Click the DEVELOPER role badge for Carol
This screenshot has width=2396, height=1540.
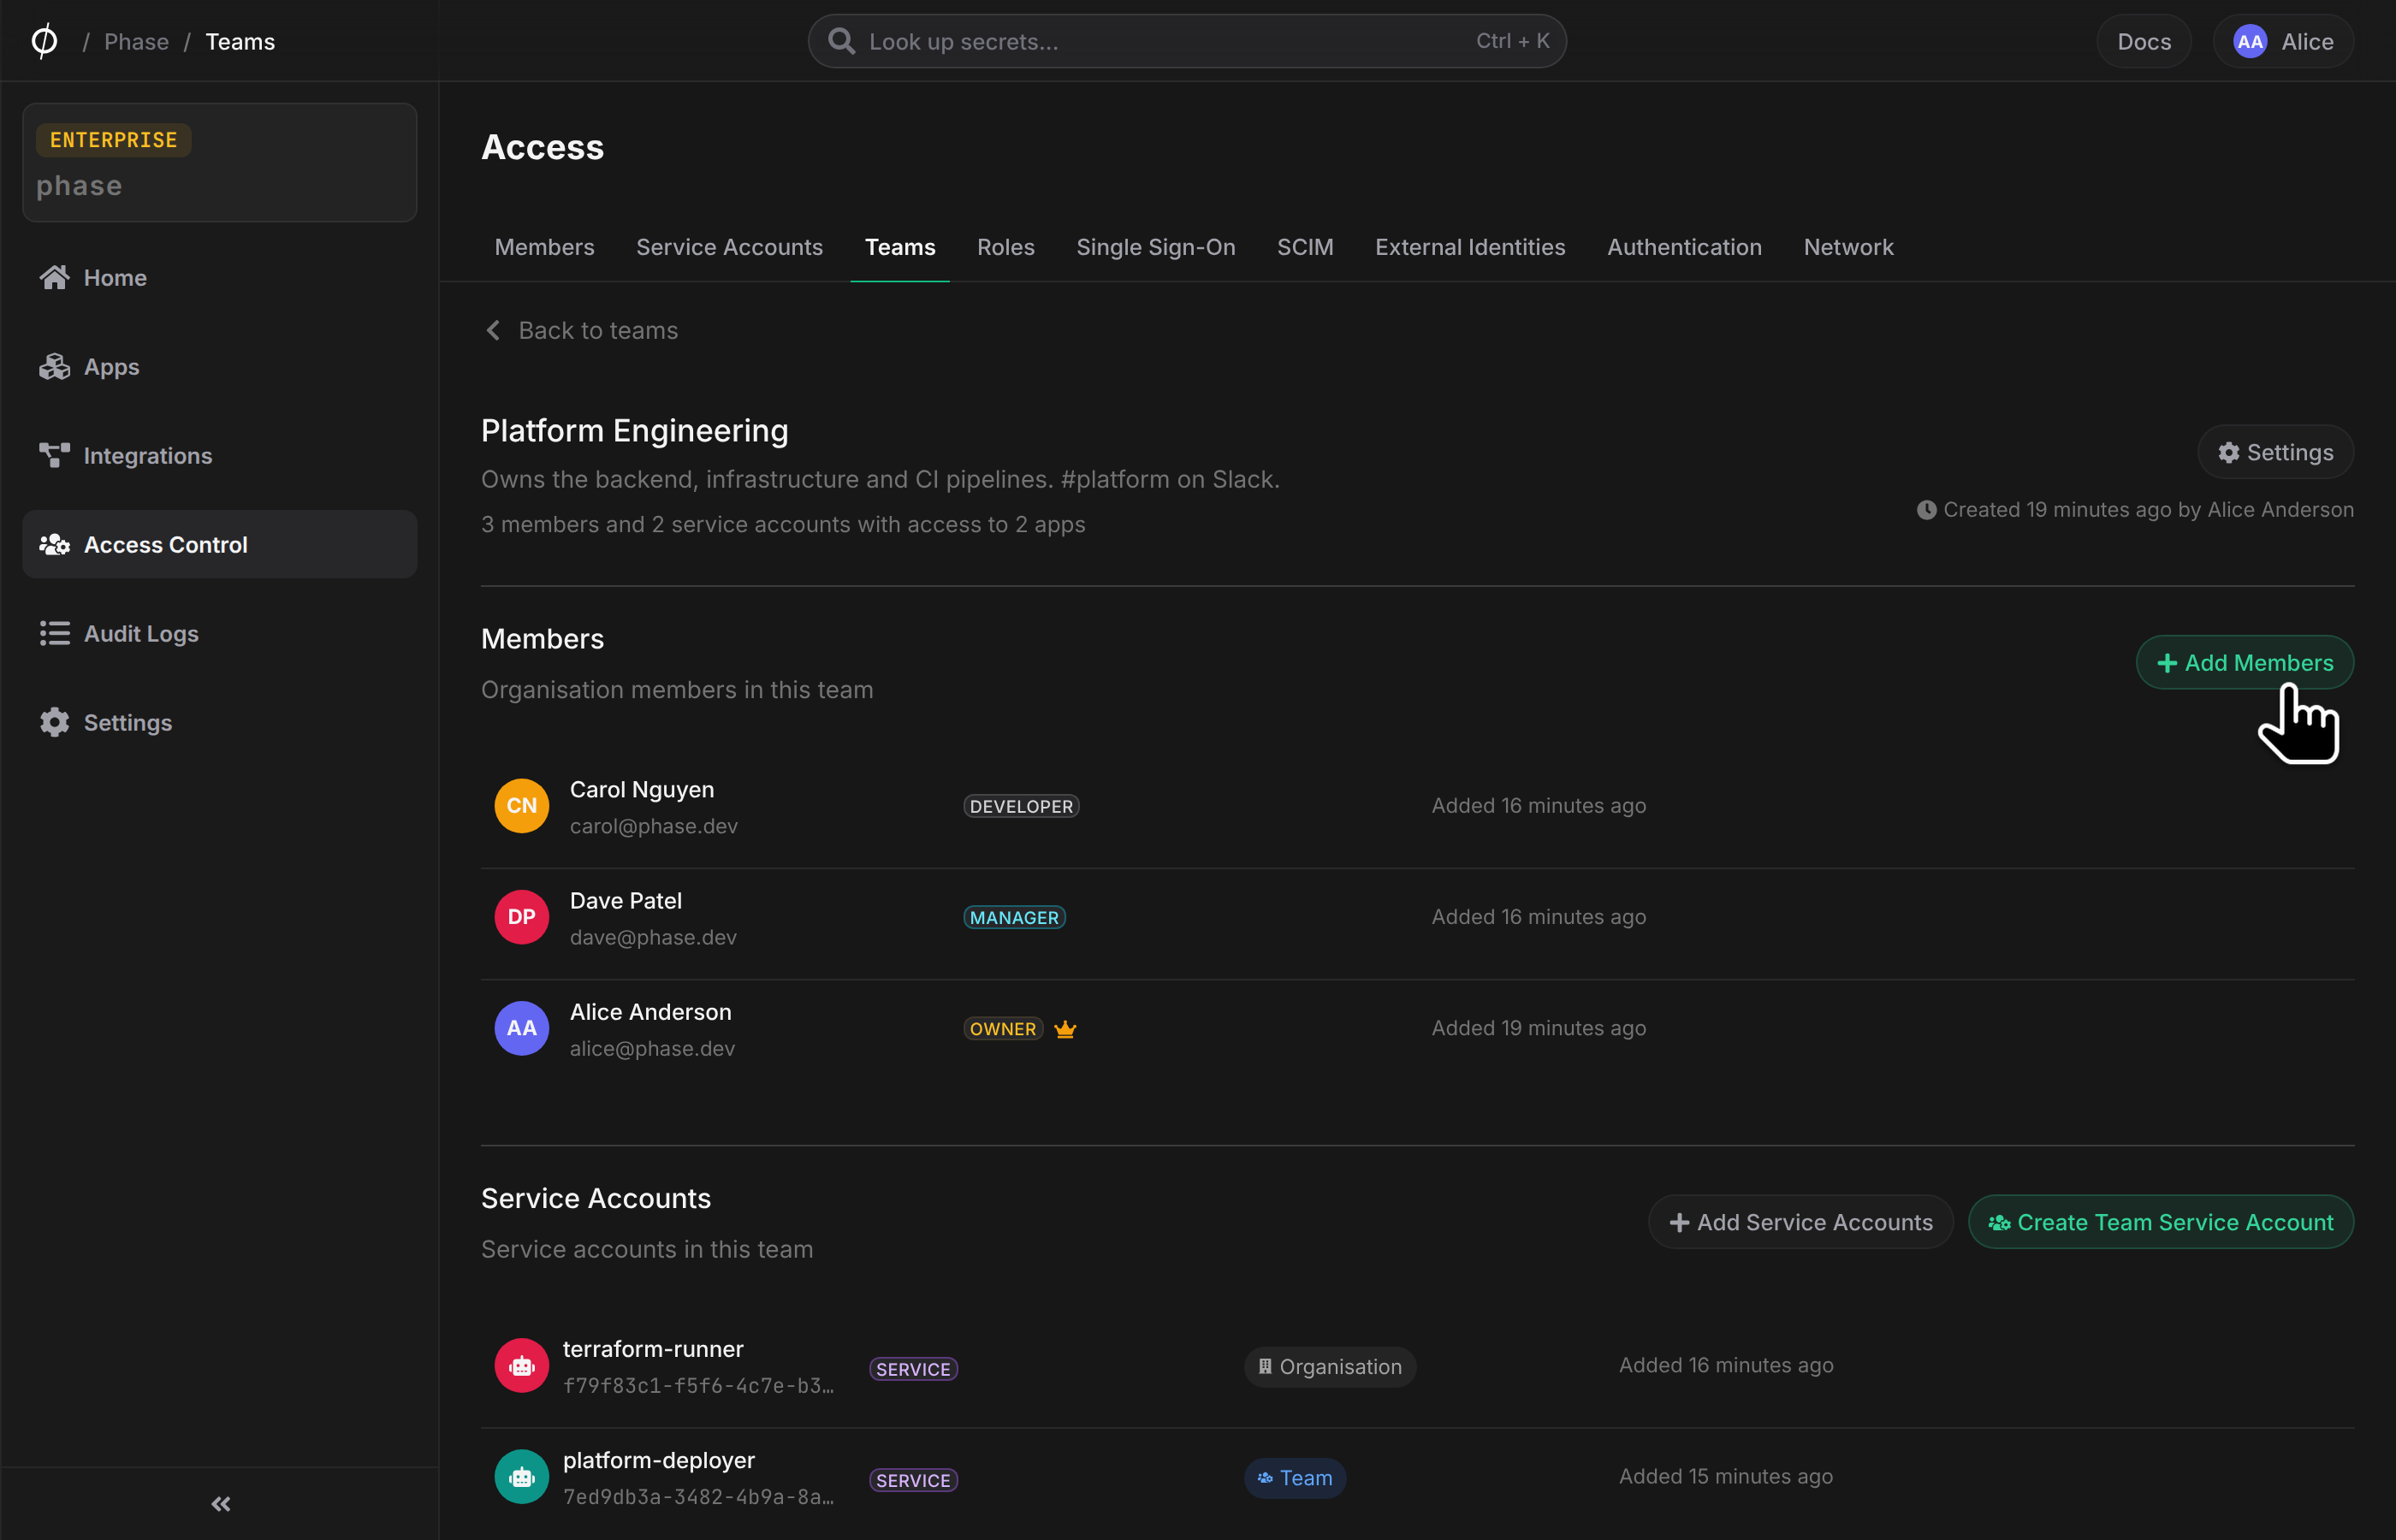[1021, 806]
